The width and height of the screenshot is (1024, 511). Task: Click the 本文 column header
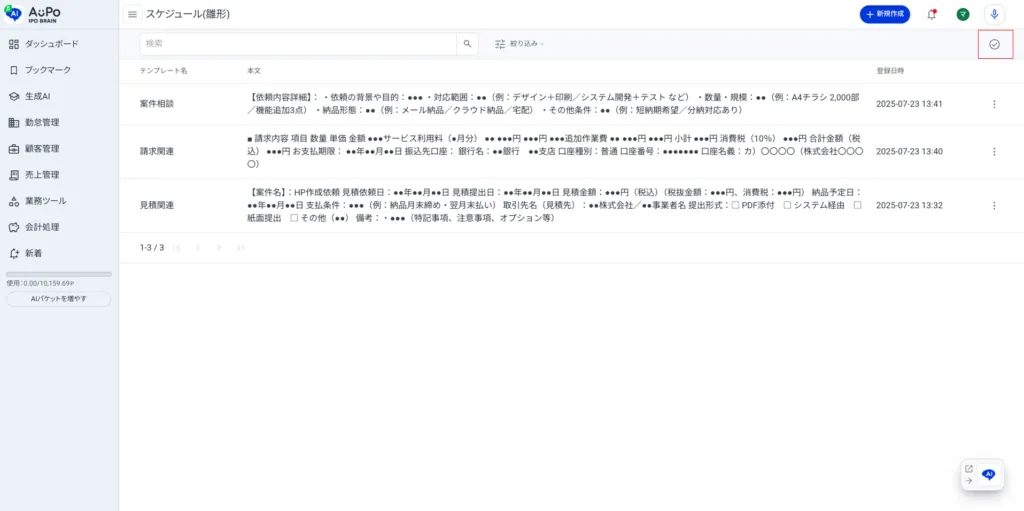pyautogui.click(x=254, y=71)
